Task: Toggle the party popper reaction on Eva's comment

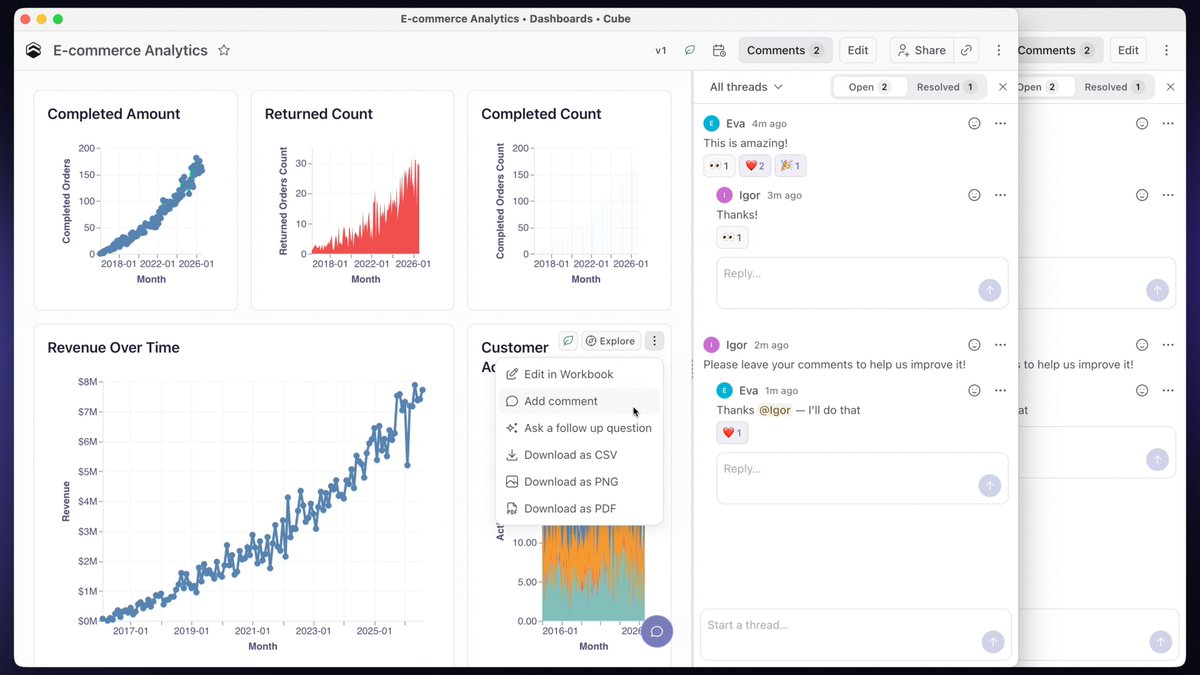Action: tap(790, 166)
